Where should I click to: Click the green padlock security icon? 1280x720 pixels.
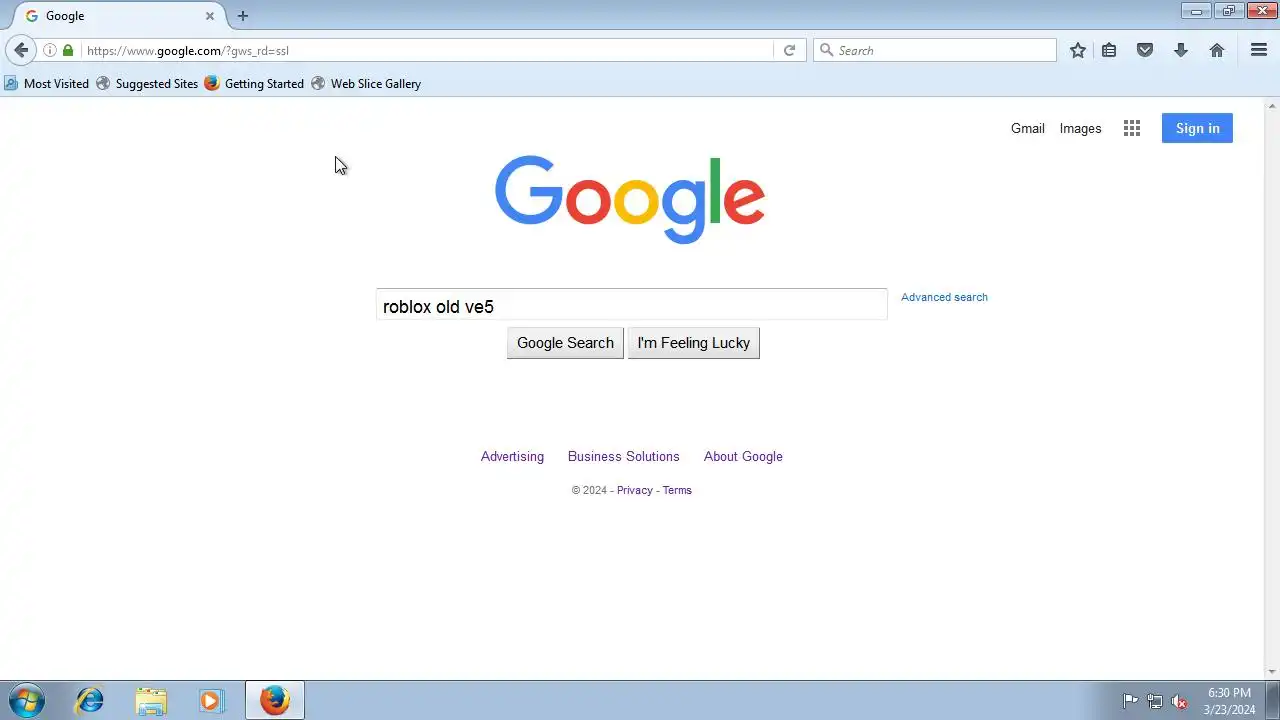(68, 50)
